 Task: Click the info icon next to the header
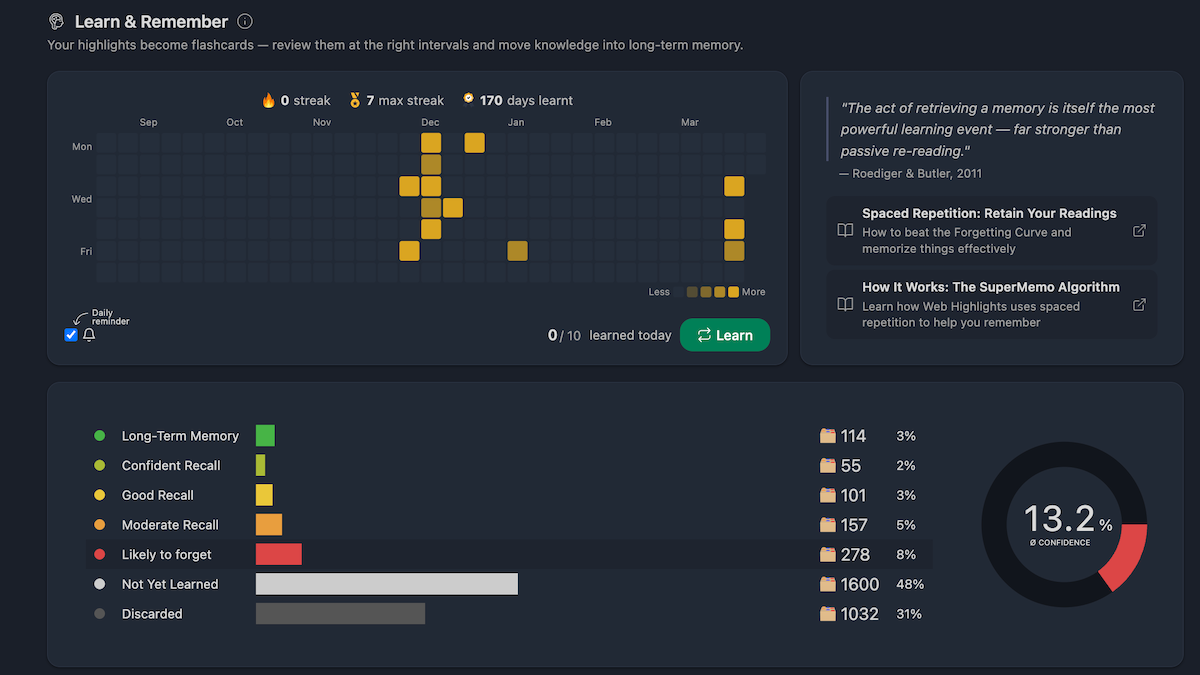tap(243, 20)
